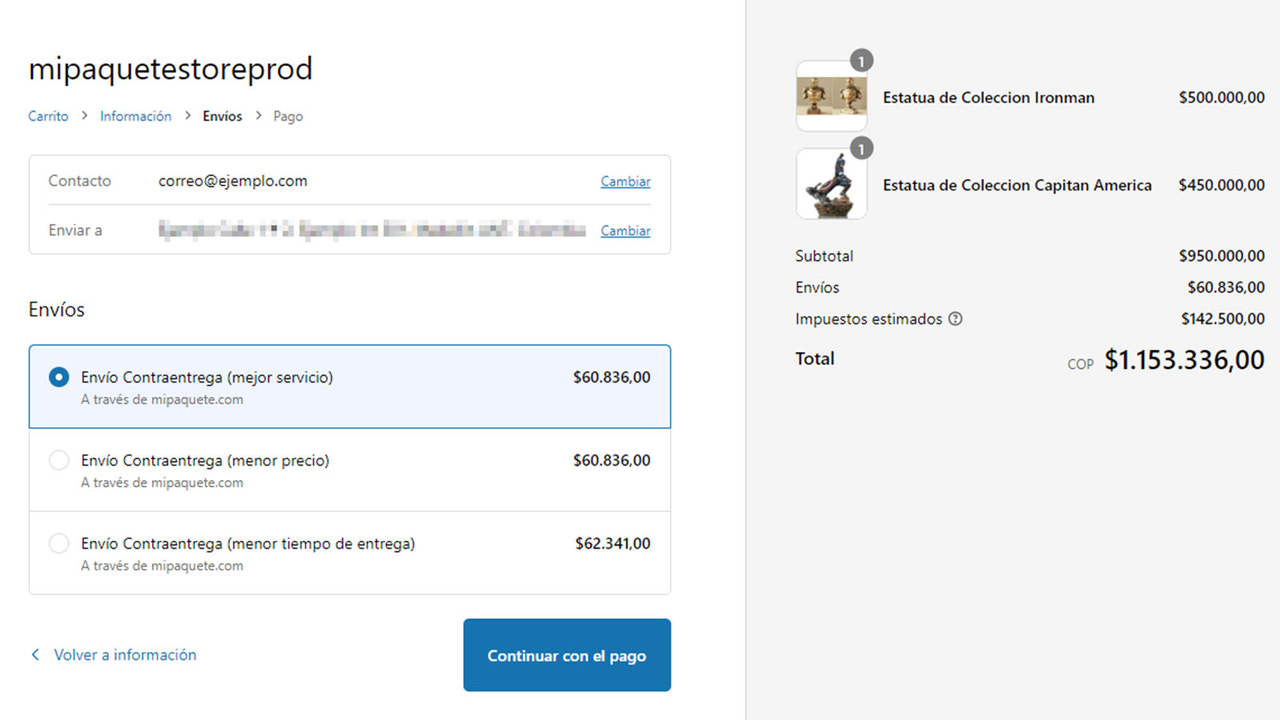Click the breadcrumb chevron before Pago
This screenshot has height=720, width=1280.
point(258,116)
